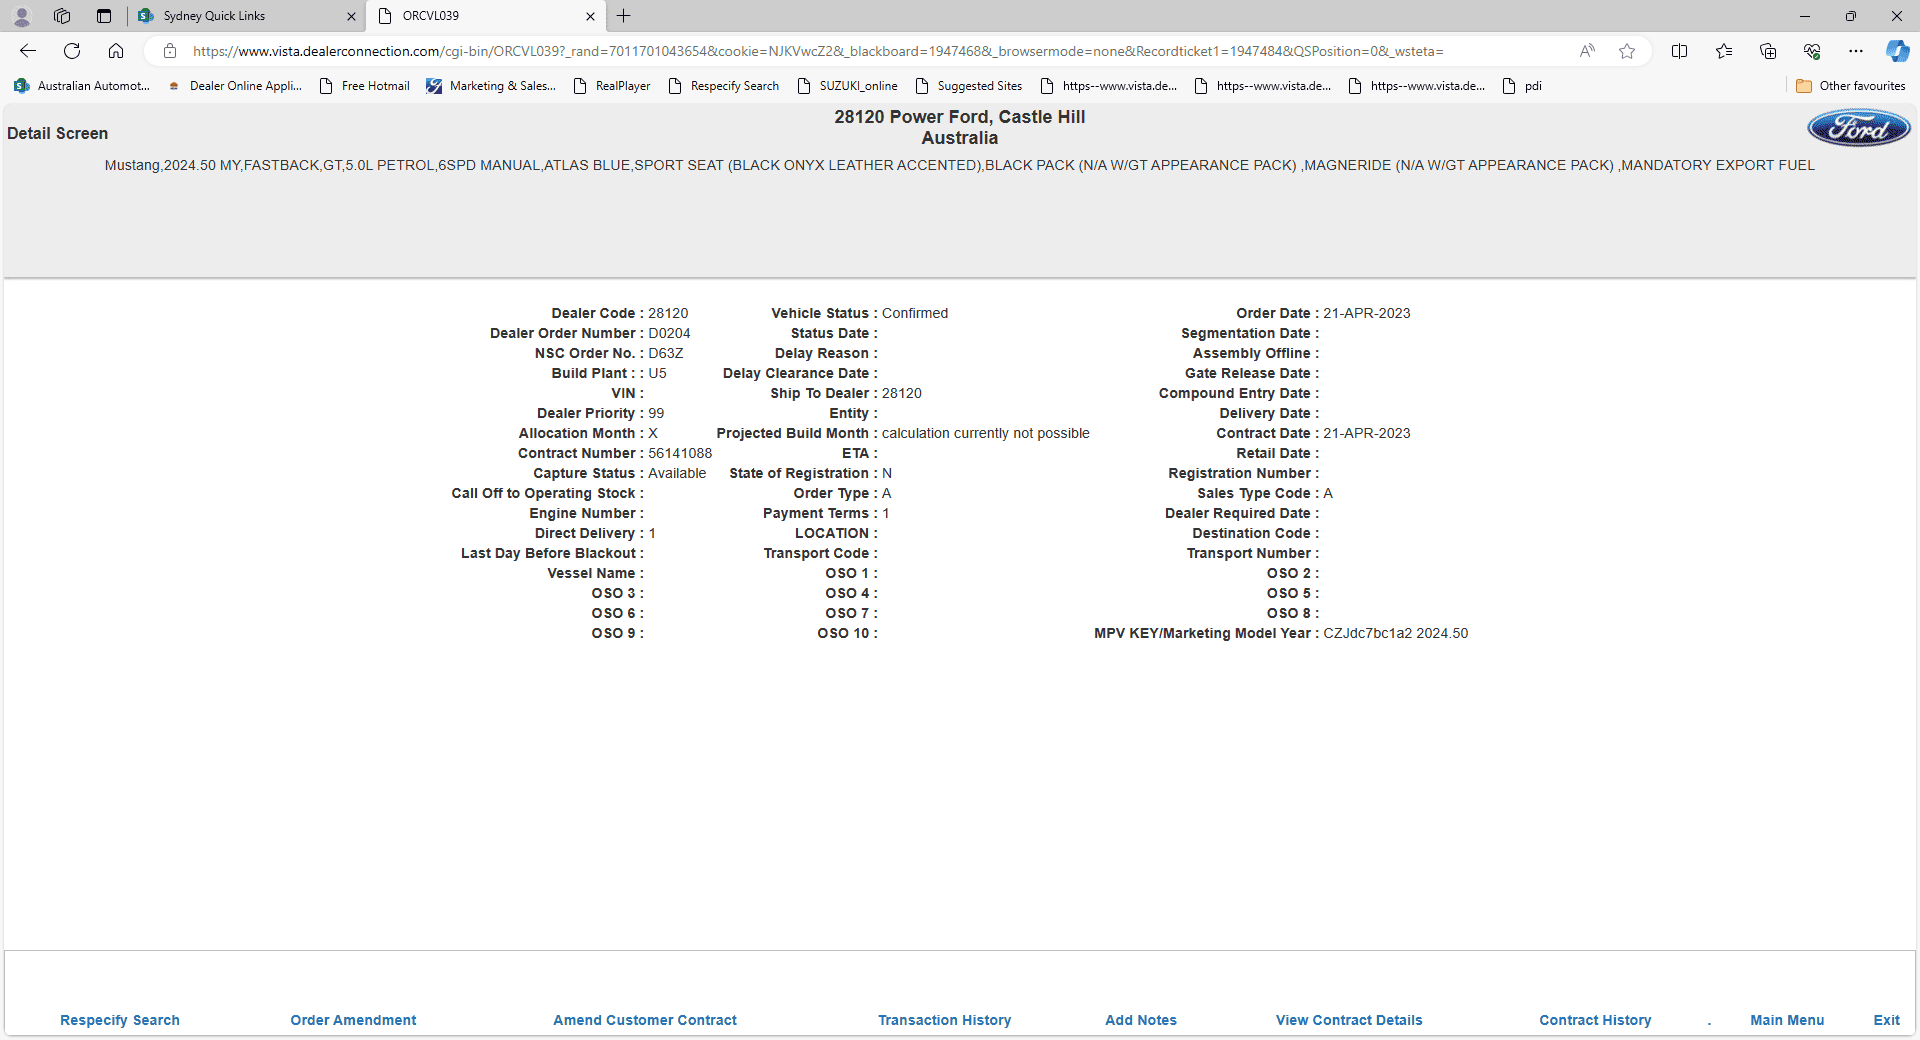Open a new tab with plus icon
The width and height of the screenshot is (1920, 1040).
coord(624,16)
